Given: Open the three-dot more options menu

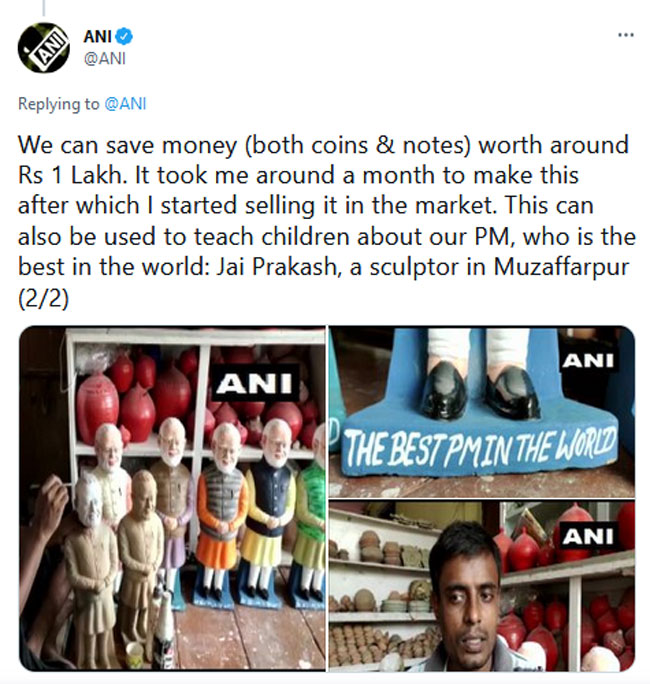Looking at the screenshot, I should coord(626,35).
